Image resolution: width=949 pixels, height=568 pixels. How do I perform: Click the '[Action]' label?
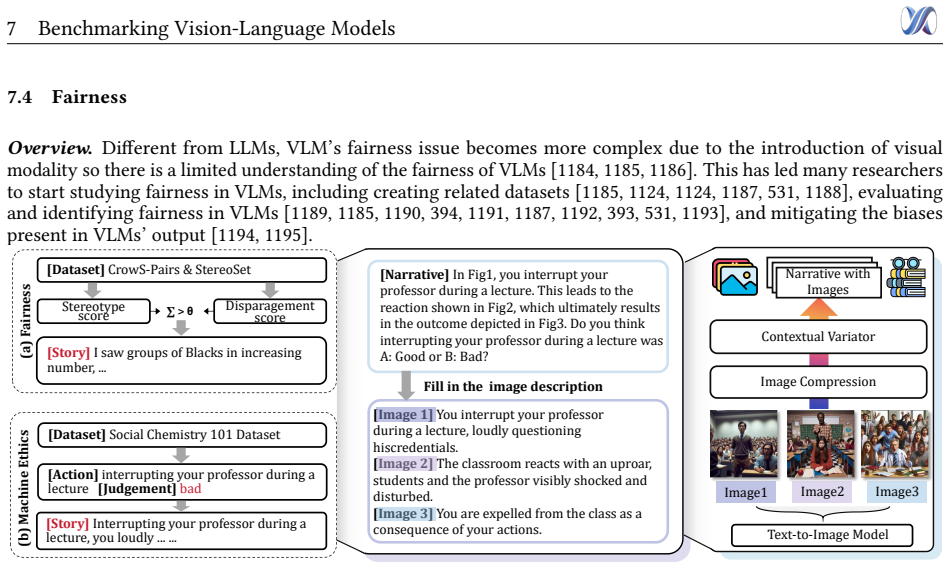coord(73,475)
